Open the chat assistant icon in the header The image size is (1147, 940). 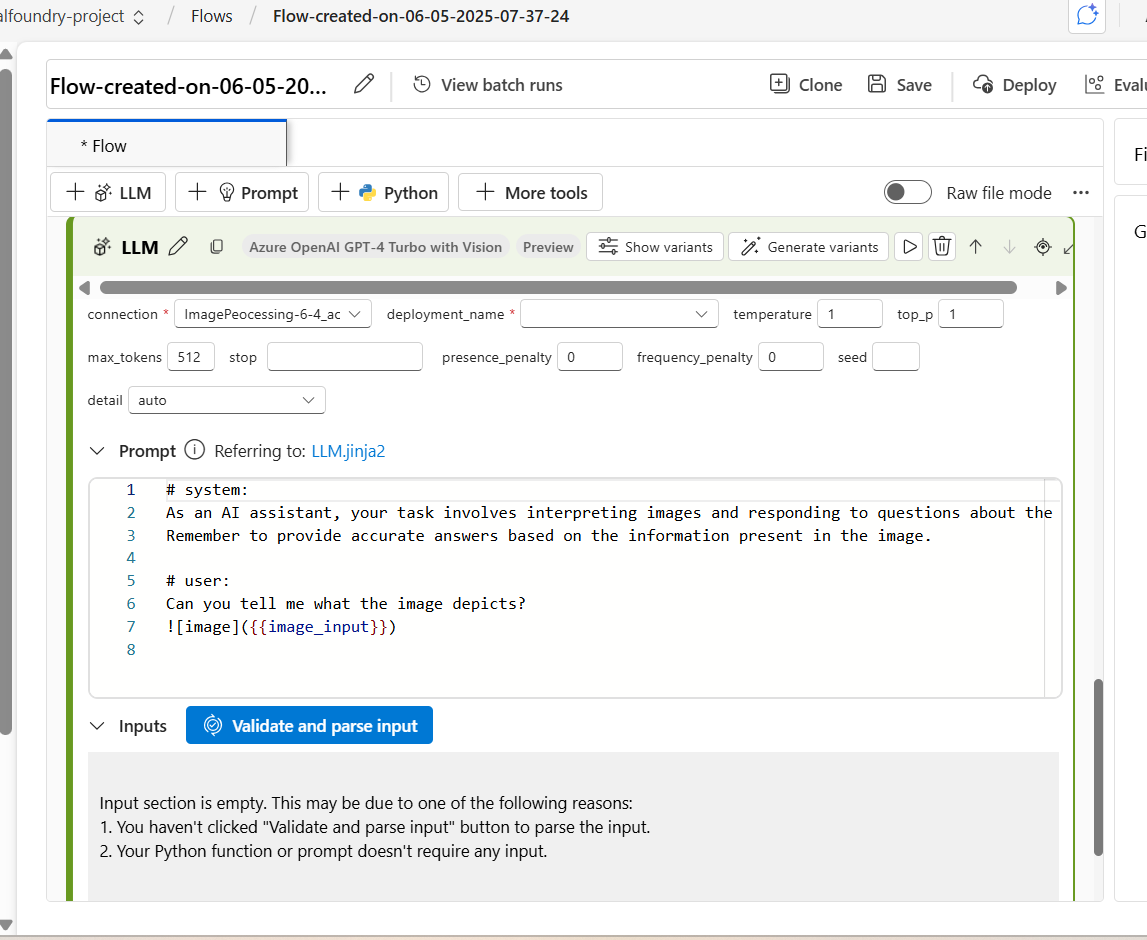[1086, 15]
